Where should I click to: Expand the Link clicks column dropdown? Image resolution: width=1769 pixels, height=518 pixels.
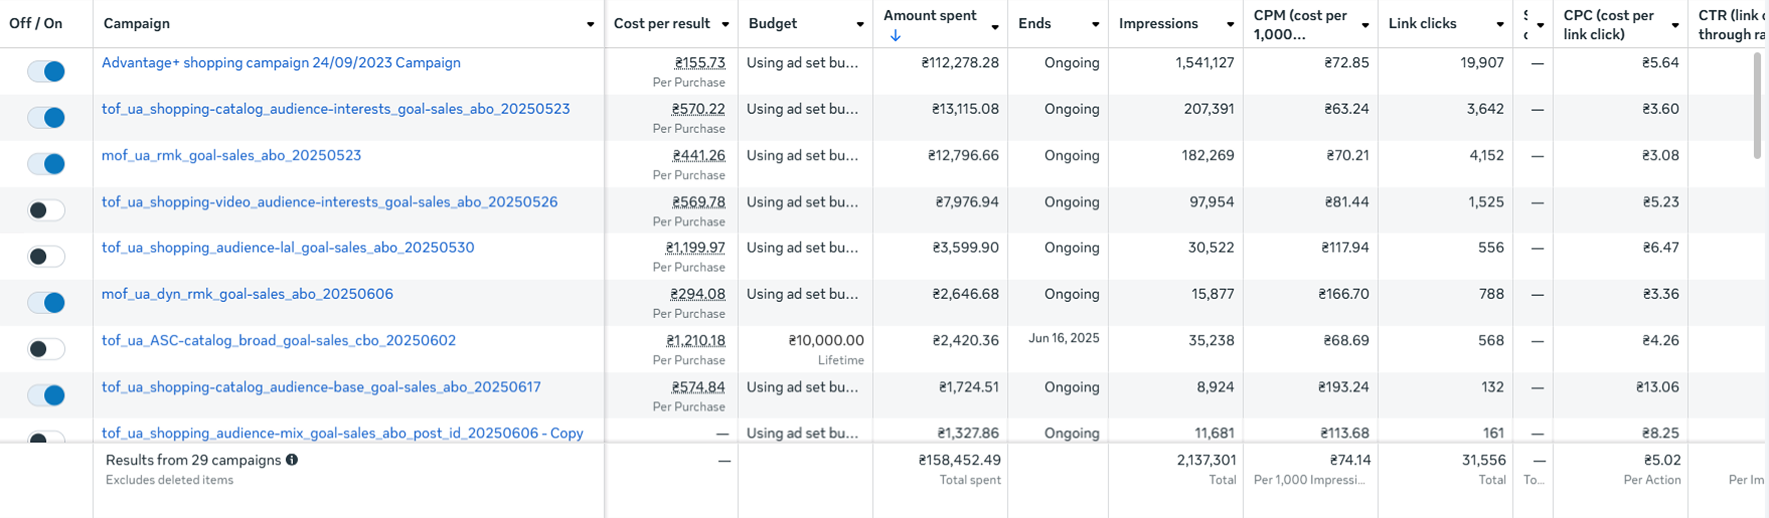[x=1500, y=24]
